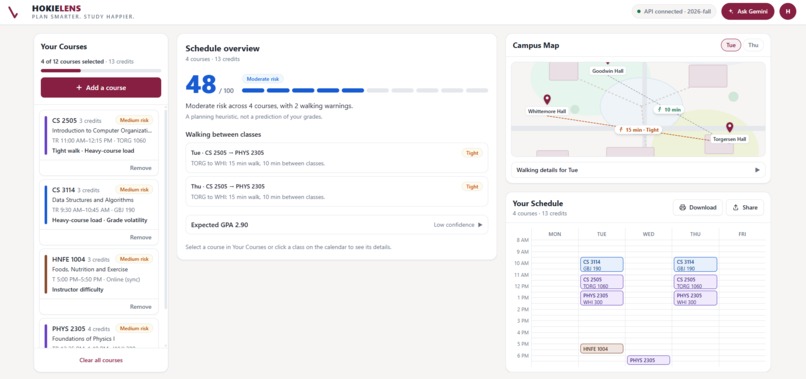
Task: Click the Goodwin Hall map label
Action: [x=607, y=70]
